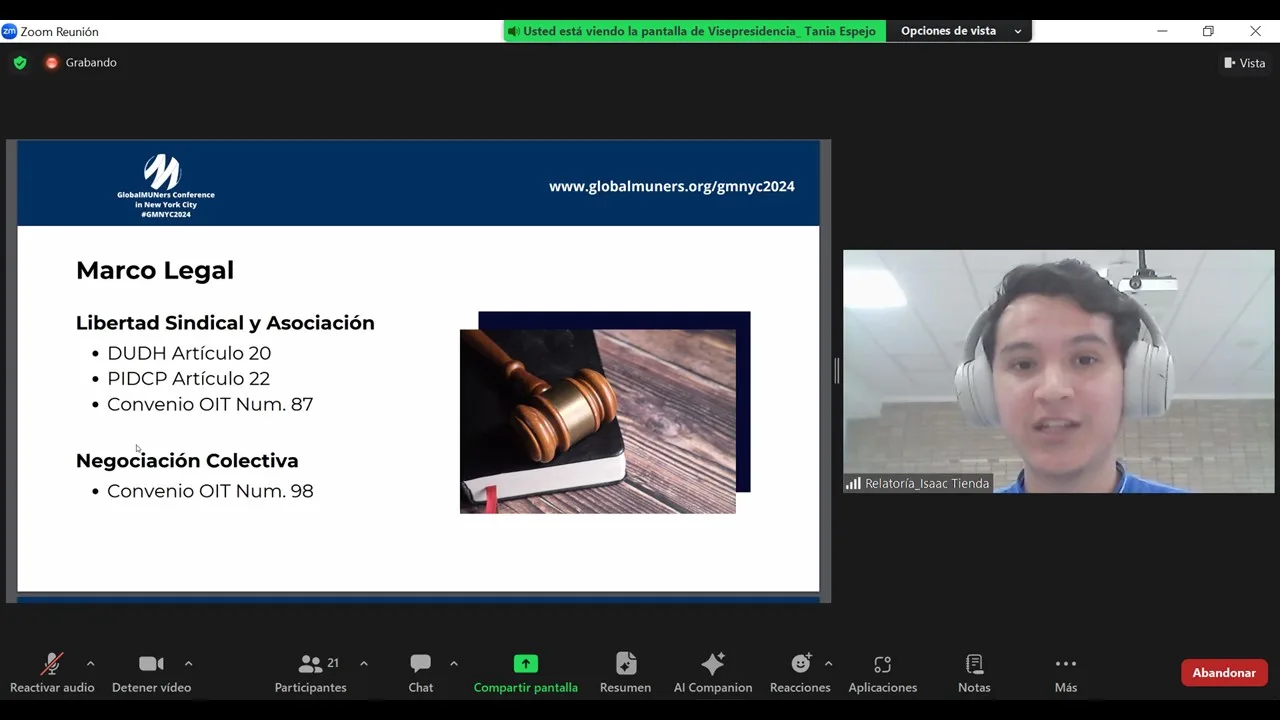Expand video options arrow next to camera
The width and height of the screenshot is (1280, 720).
(188, 664)
